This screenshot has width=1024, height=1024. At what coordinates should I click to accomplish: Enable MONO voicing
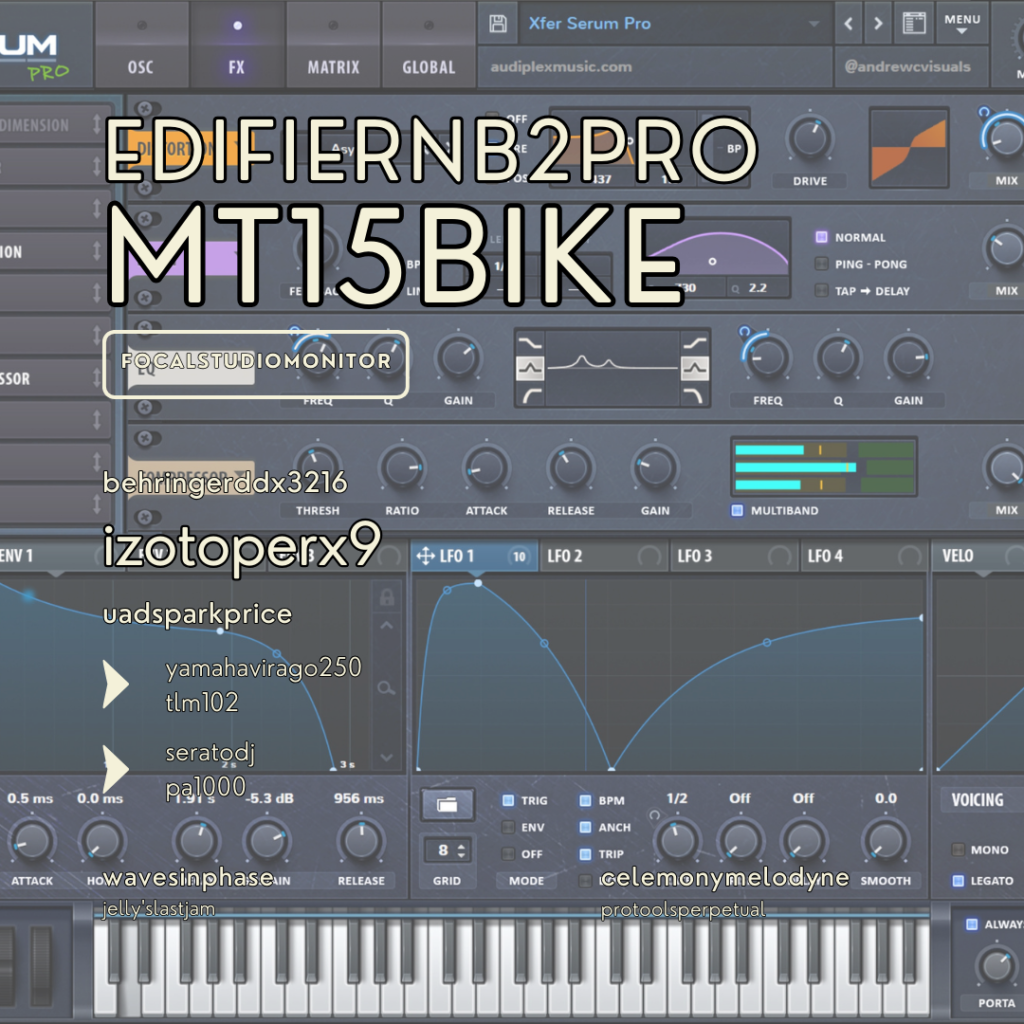[x=958, y=850]
